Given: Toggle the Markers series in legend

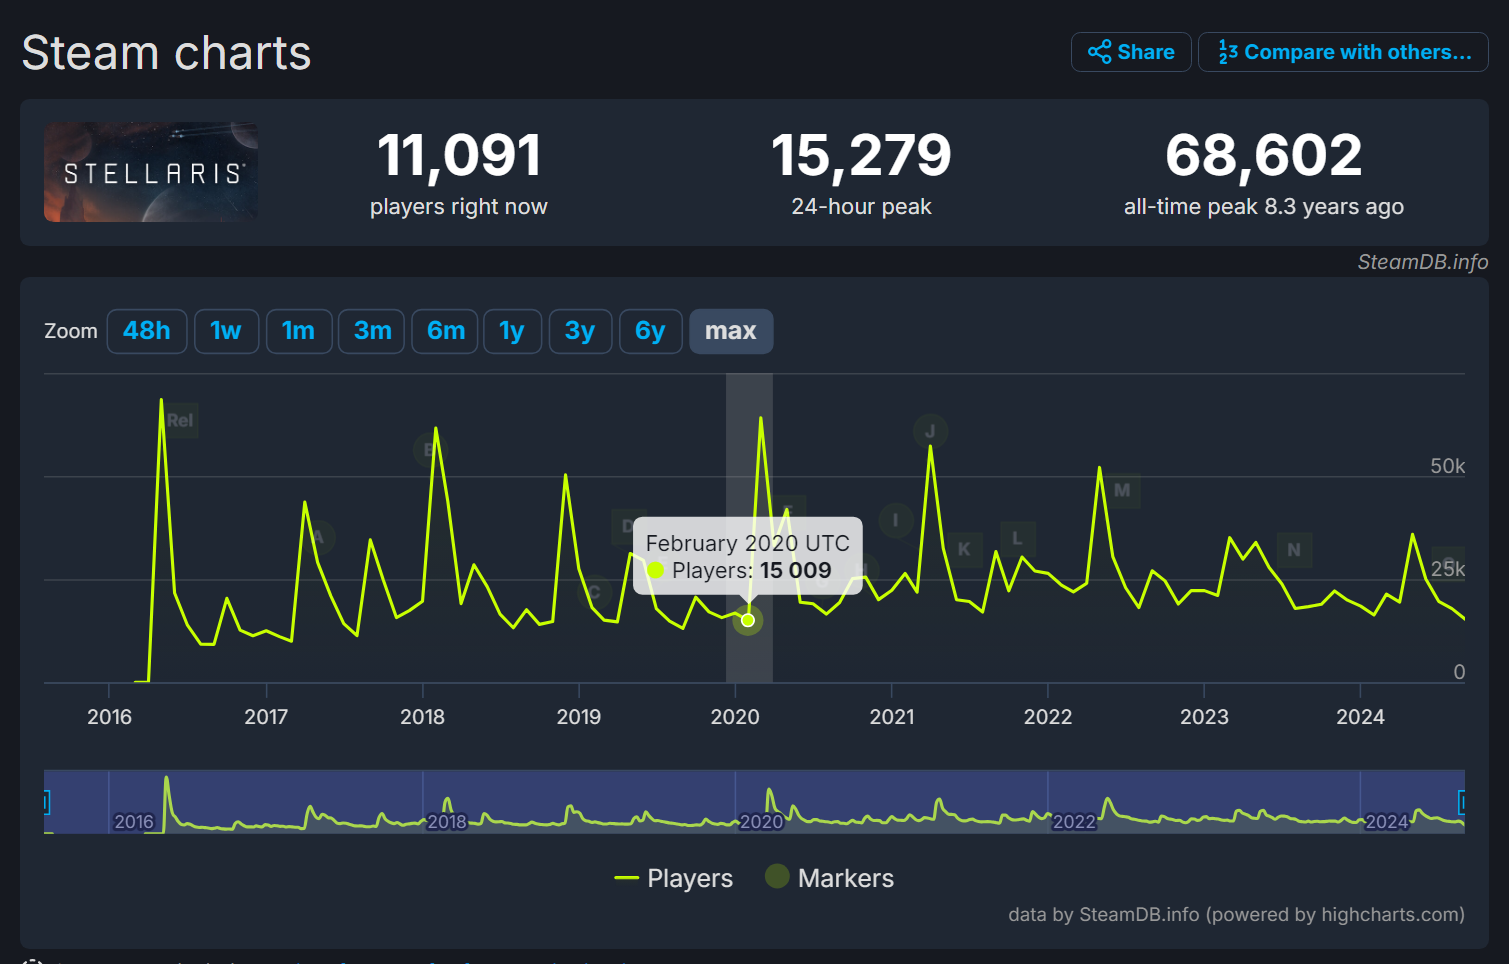Looking at the screenshot, I should click(829, 878).
